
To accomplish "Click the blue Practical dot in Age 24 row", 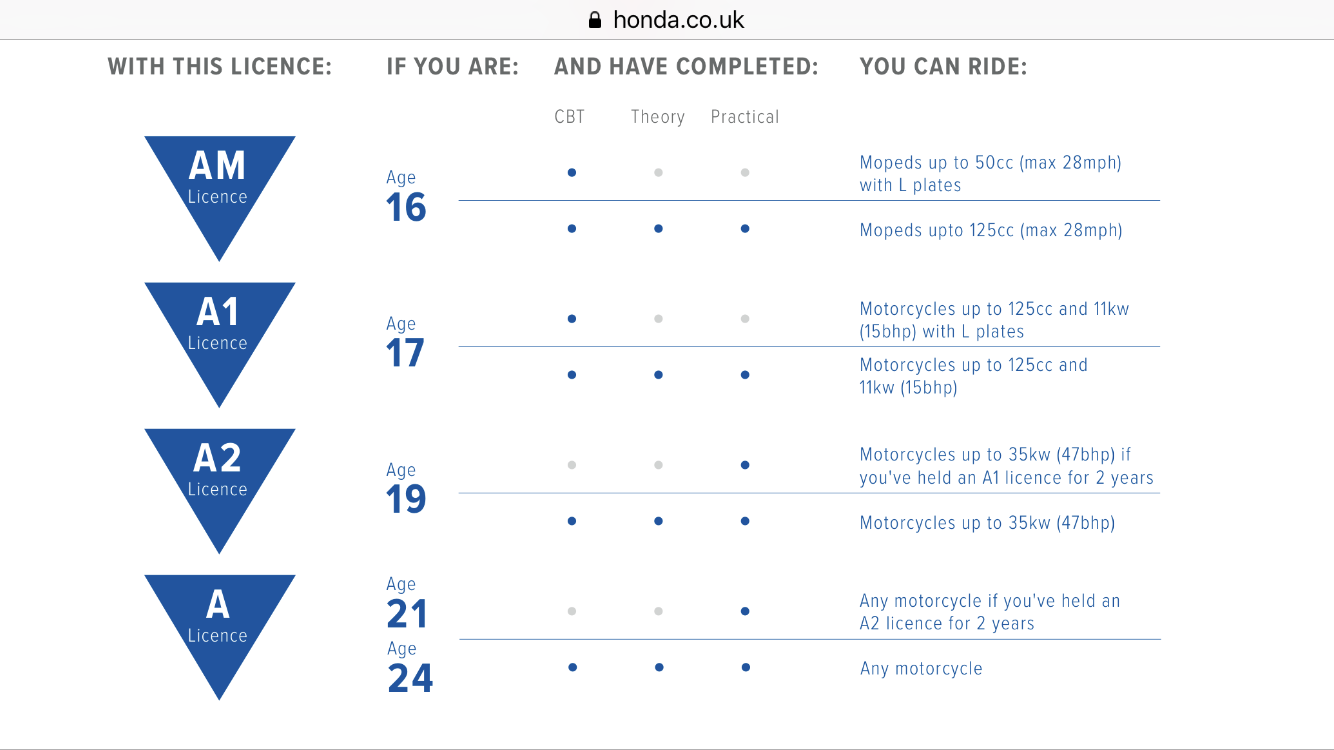I will pos(745,667).
